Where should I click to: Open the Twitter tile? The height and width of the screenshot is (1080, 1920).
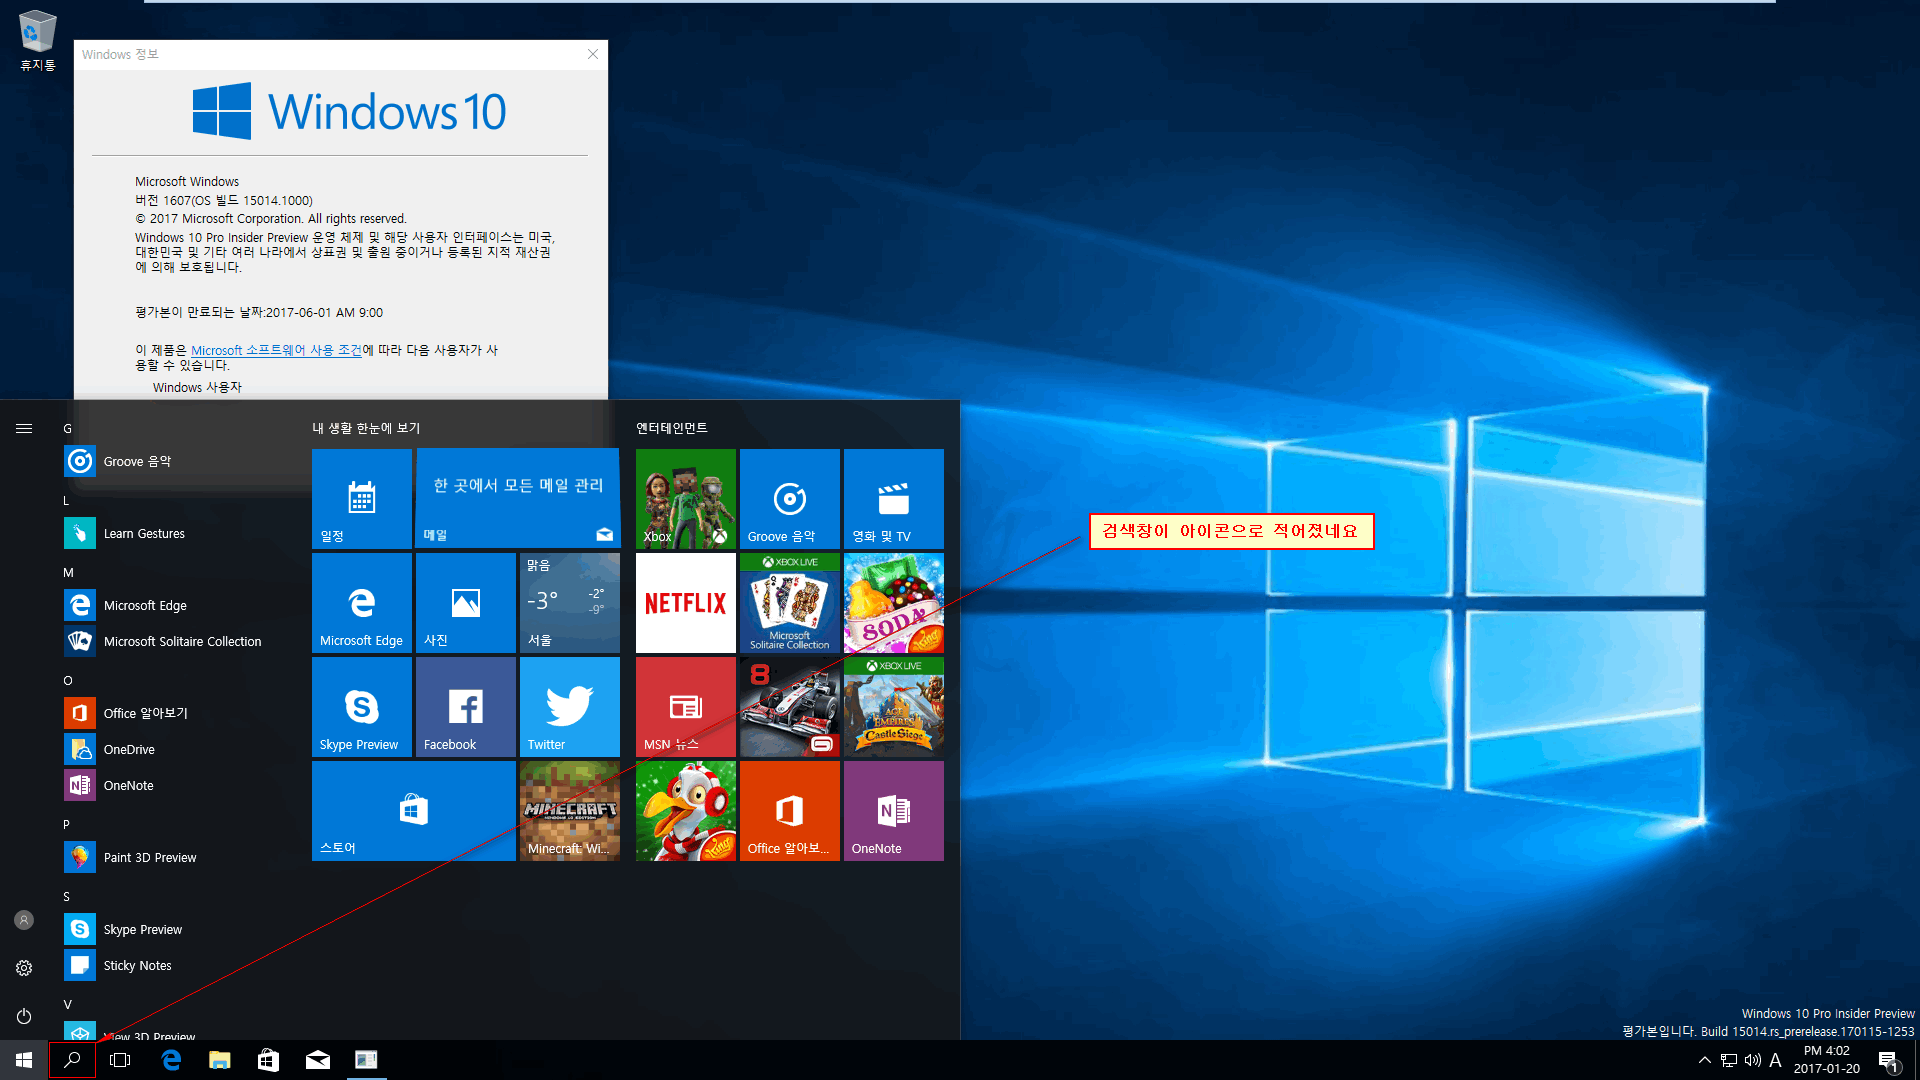[570, 707]
